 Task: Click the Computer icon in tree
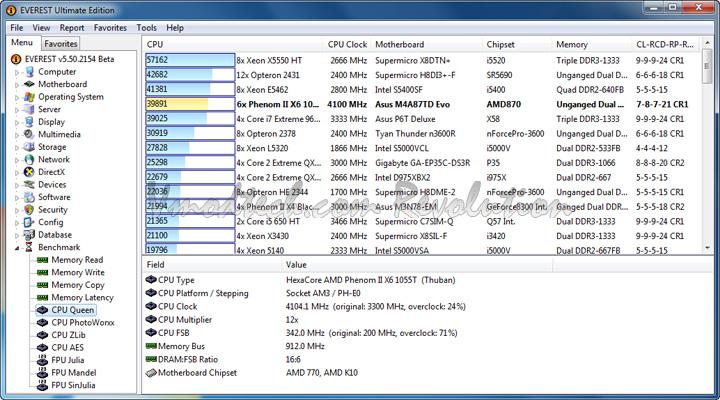pyautogui.click(x=29, y=72)
